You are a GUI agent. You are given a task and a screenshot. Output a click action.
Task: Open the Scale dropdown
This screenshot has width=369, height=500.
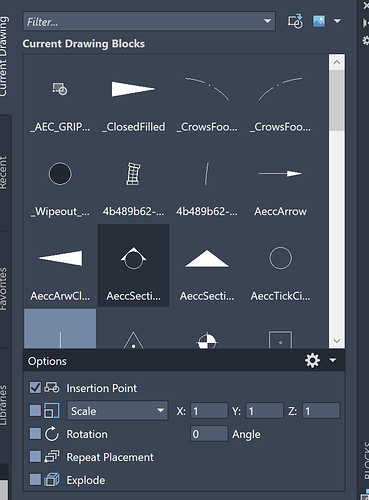(117, 411)
